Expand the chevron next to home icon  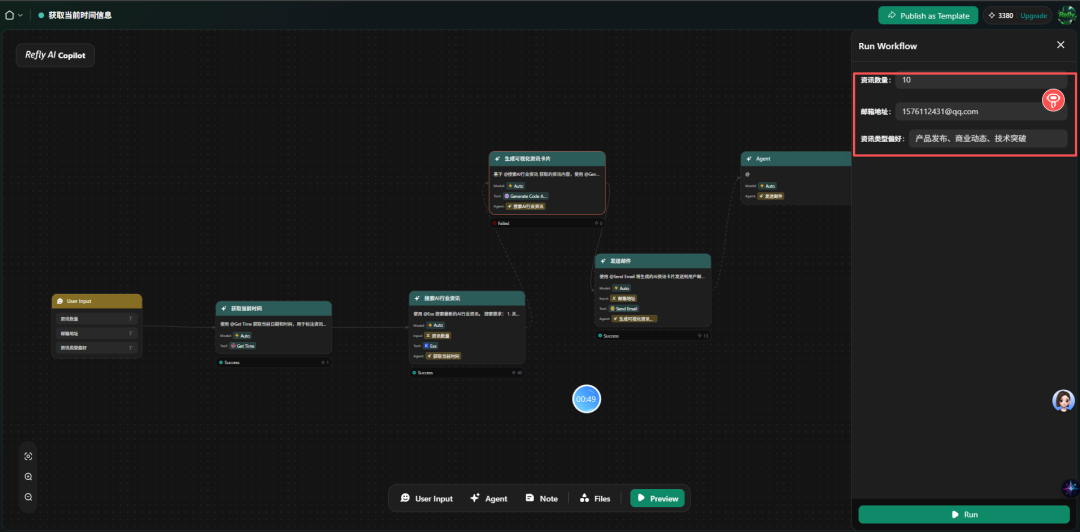point(20,15)
